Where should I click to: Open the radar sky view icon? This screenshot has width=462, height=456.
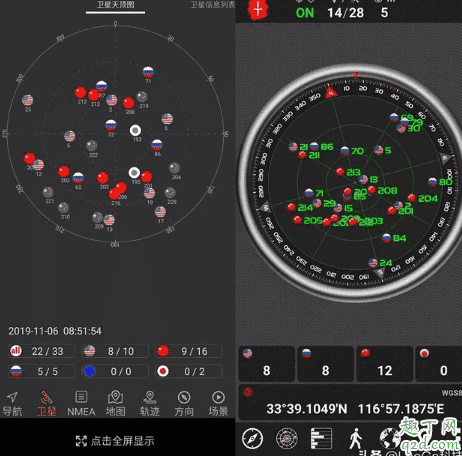[287, 439]
